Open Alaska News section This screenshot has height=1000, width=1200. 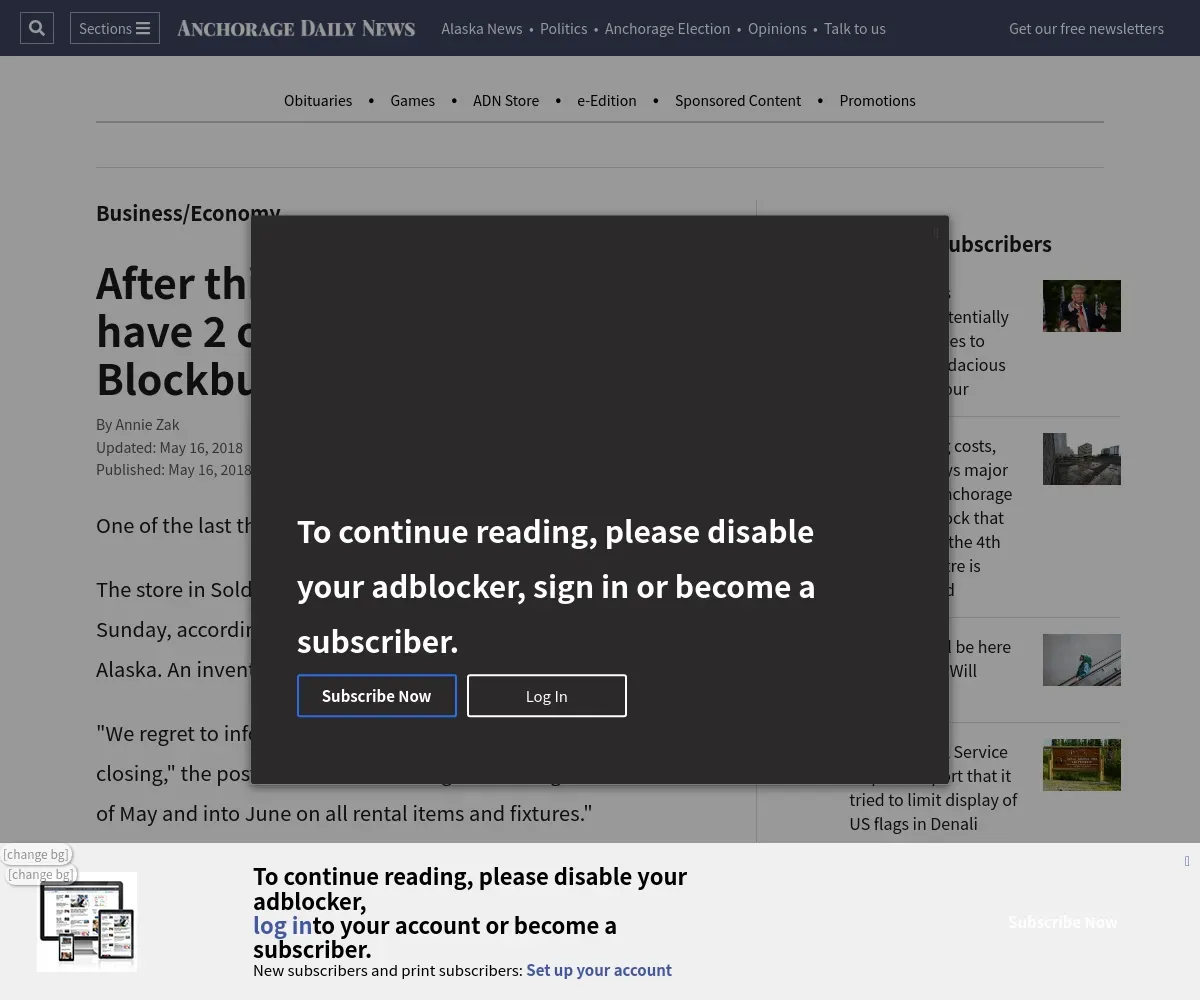coord(482,28)
